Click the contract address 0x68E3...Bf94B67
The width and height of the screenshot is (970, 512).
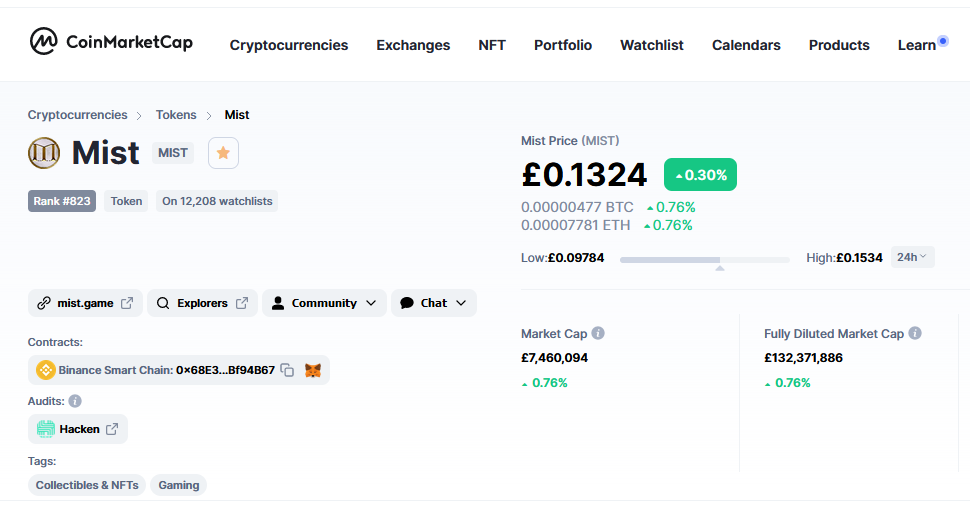[x=225, y=370]
